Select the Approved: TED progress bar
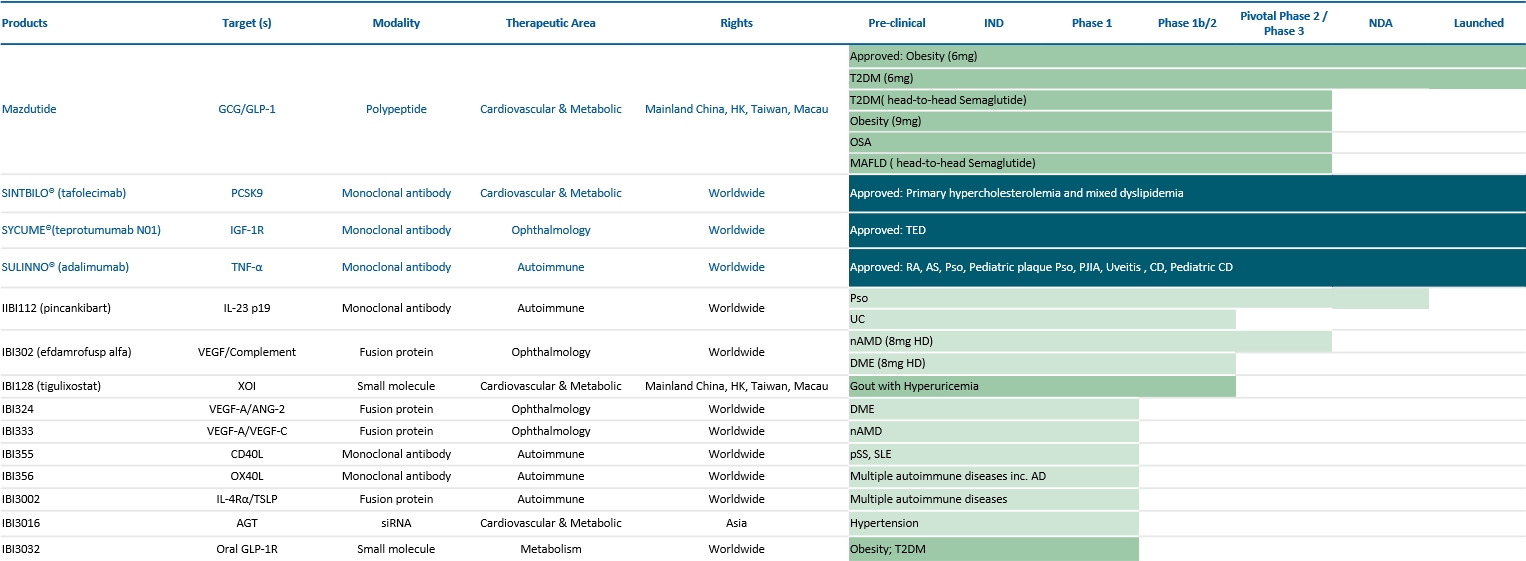This screenshot has width=1526, height=561. point(1187,230)
